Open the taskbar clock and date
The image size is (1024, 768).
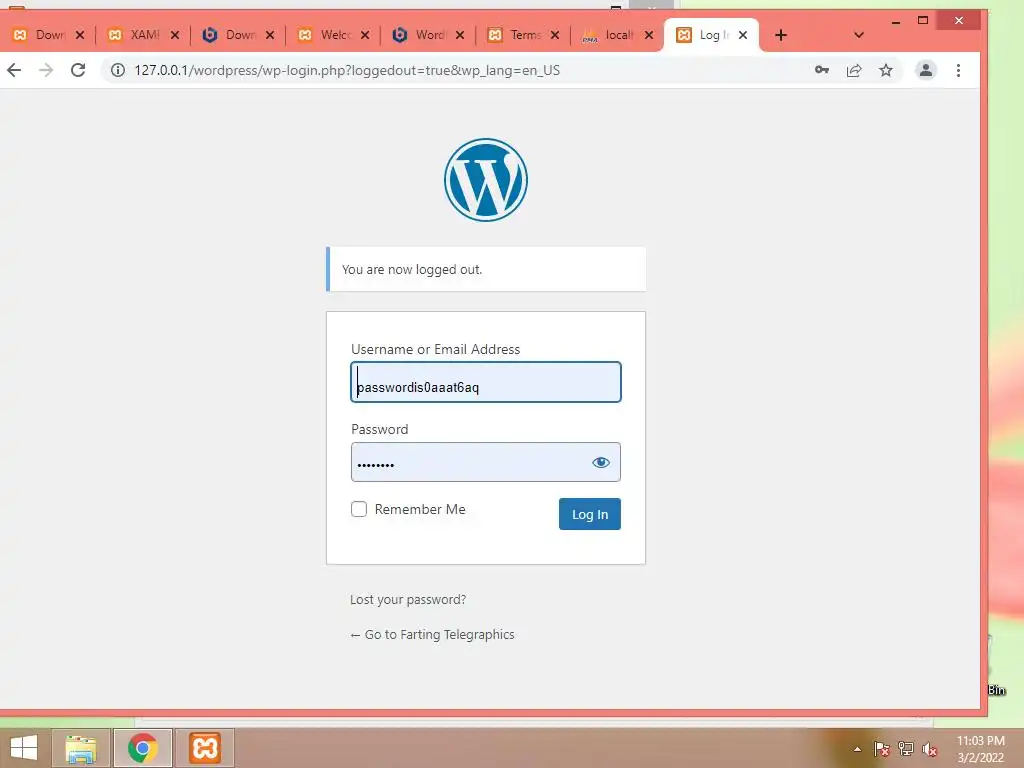(x=980, y=749)
